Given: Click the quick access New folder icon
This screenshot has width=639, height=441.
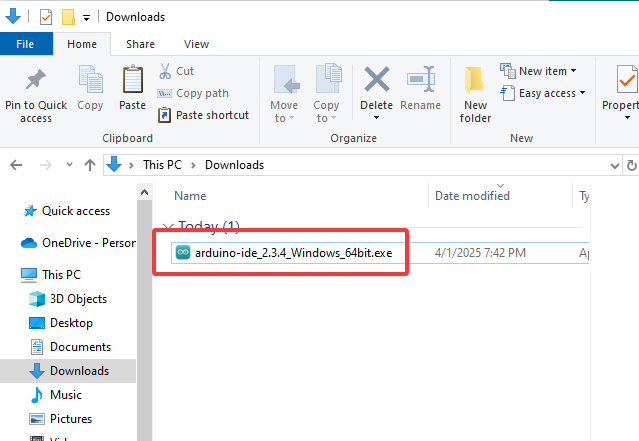Looking at the screenshot, I should click(68, 17).
